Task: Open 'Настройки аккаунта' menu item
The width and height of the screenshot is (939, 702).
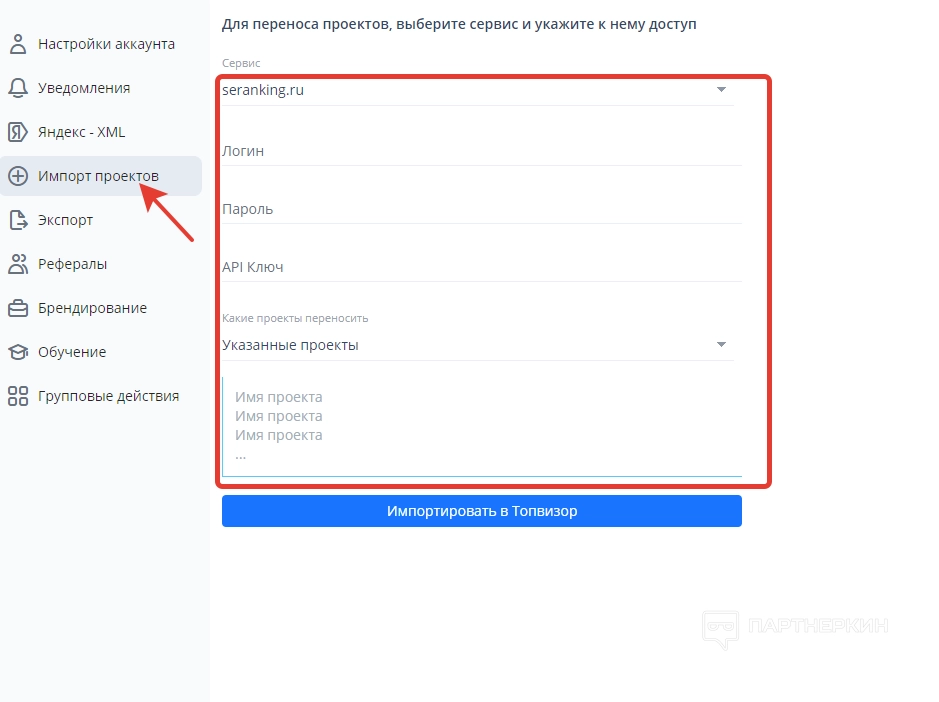Action: [106, 44]
